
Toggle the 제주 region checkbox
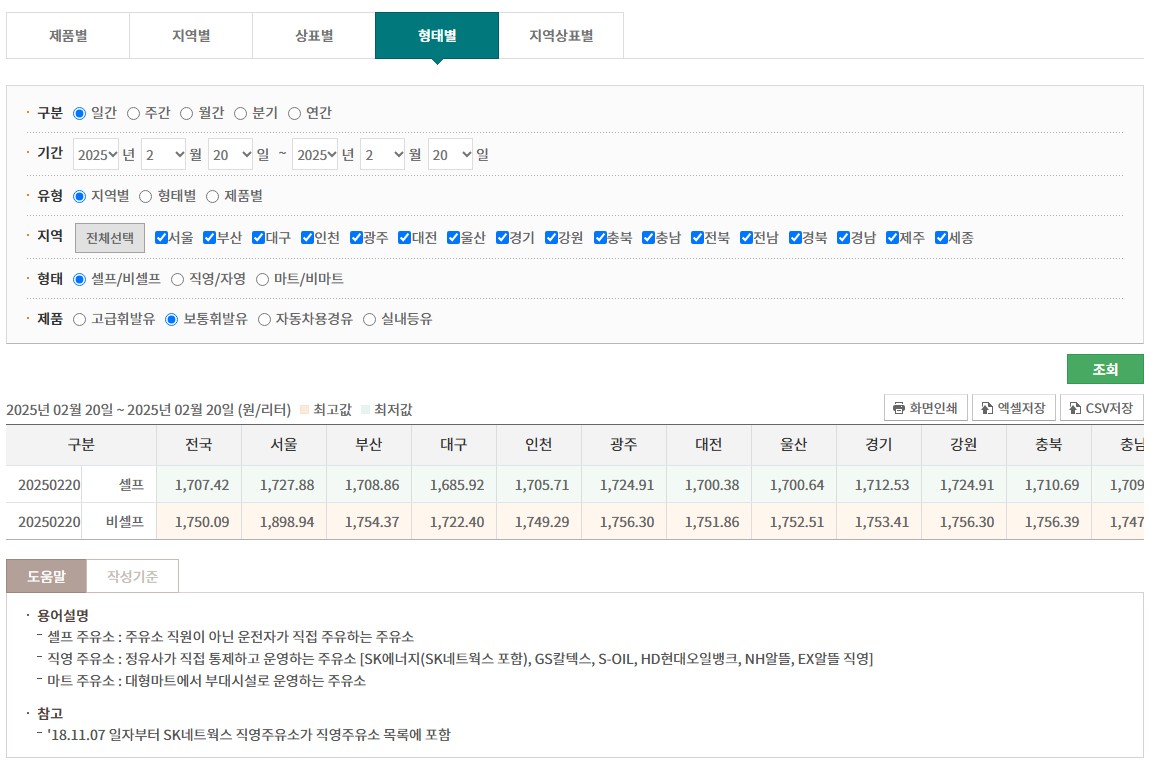coord(892,238)
